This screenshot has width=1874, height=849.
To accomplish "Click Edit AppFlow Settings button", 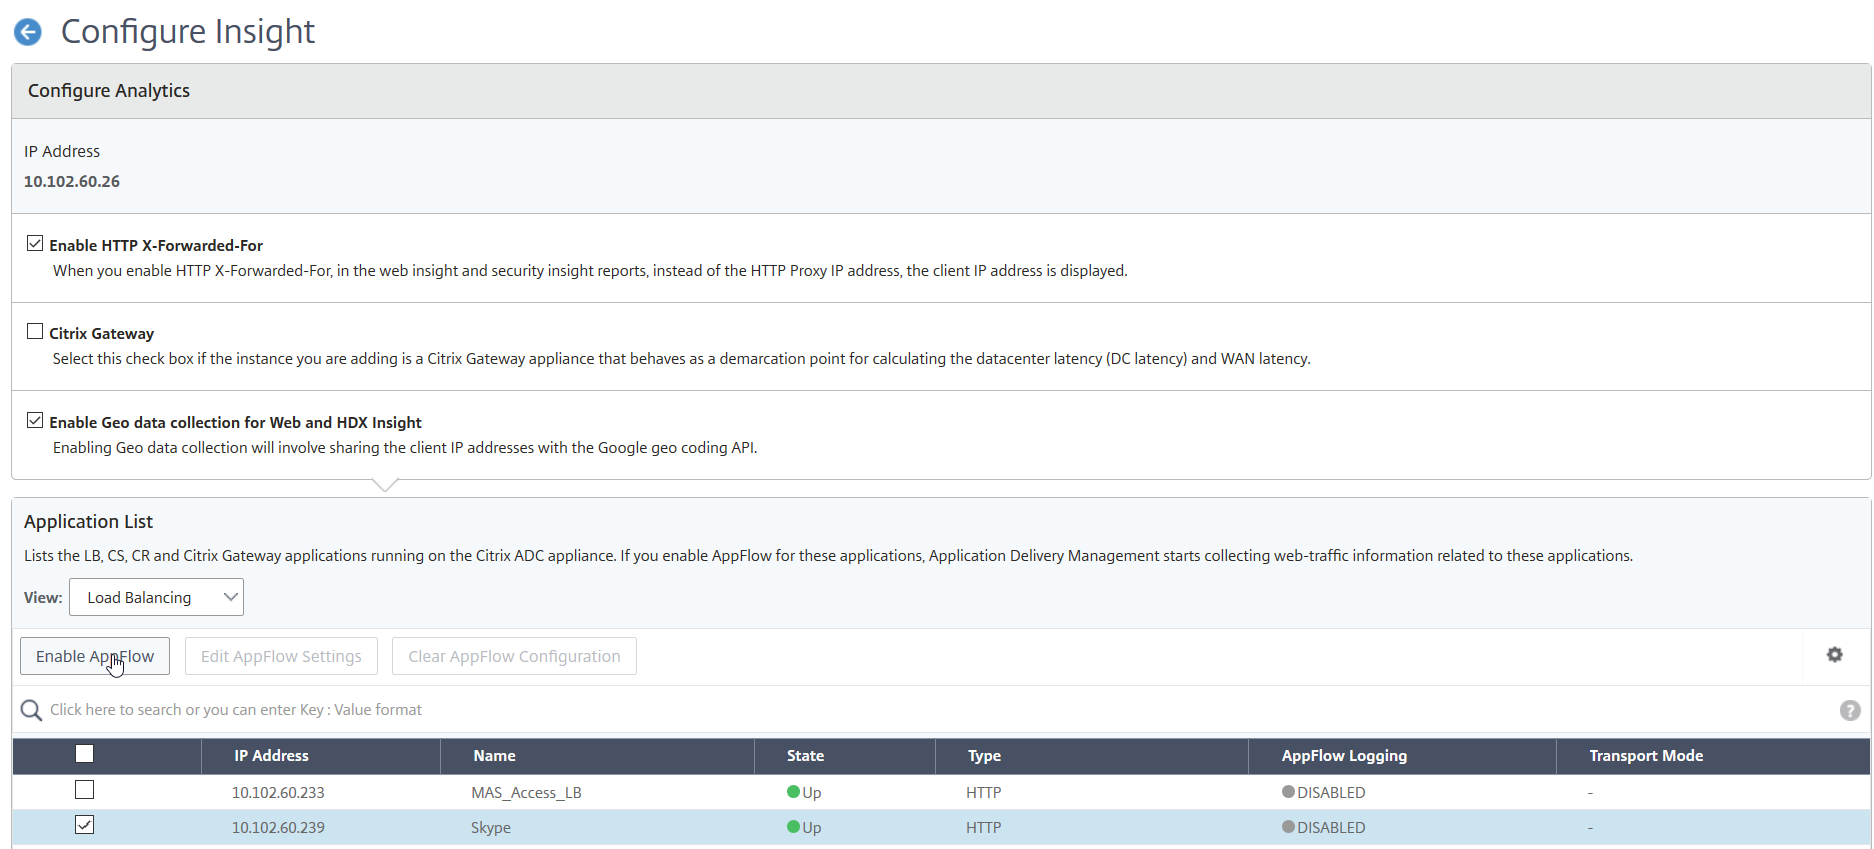I will (x=281, y=656).
